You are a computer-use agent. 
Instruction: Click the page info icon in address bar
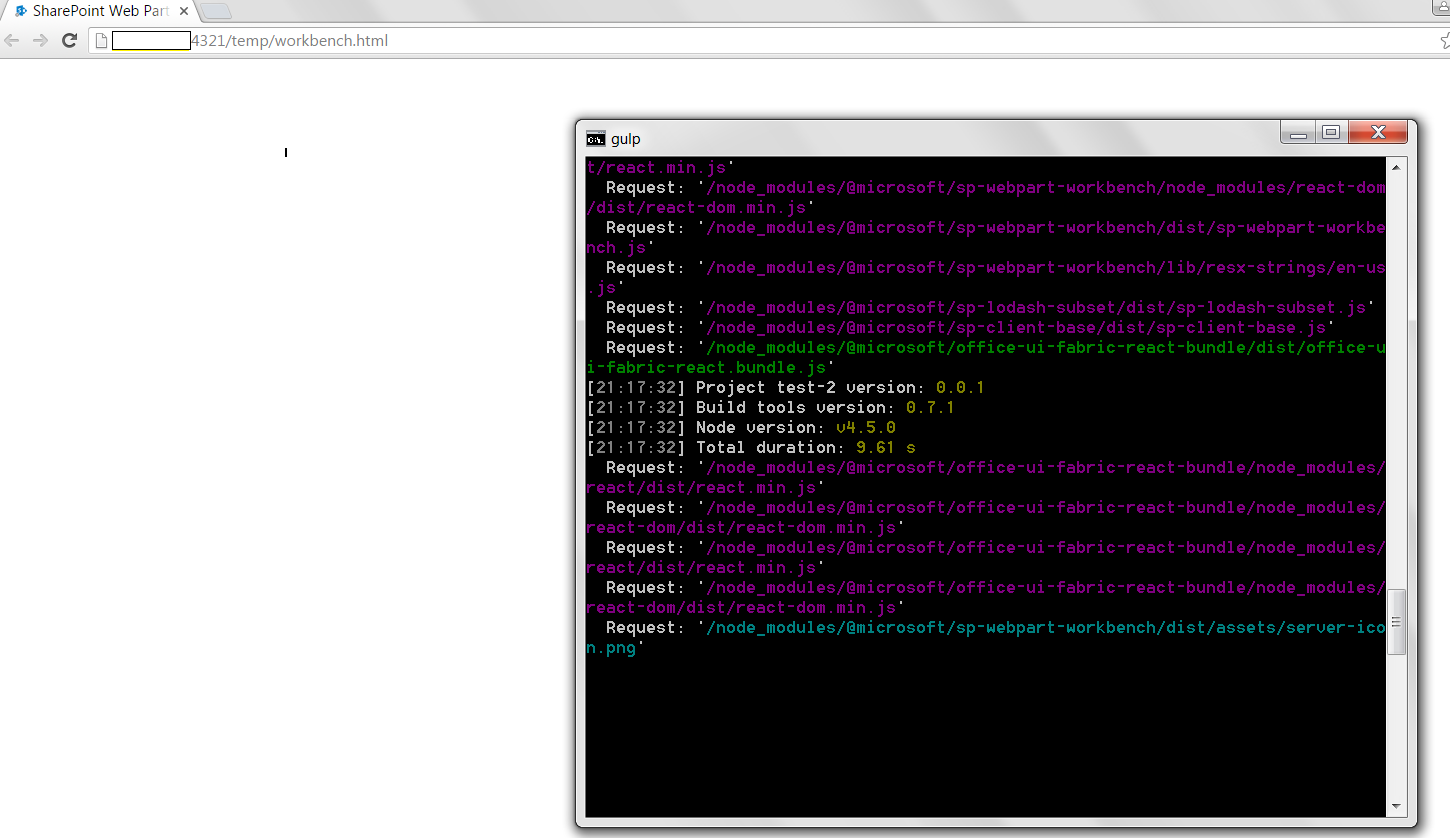(x=100, y=41)
